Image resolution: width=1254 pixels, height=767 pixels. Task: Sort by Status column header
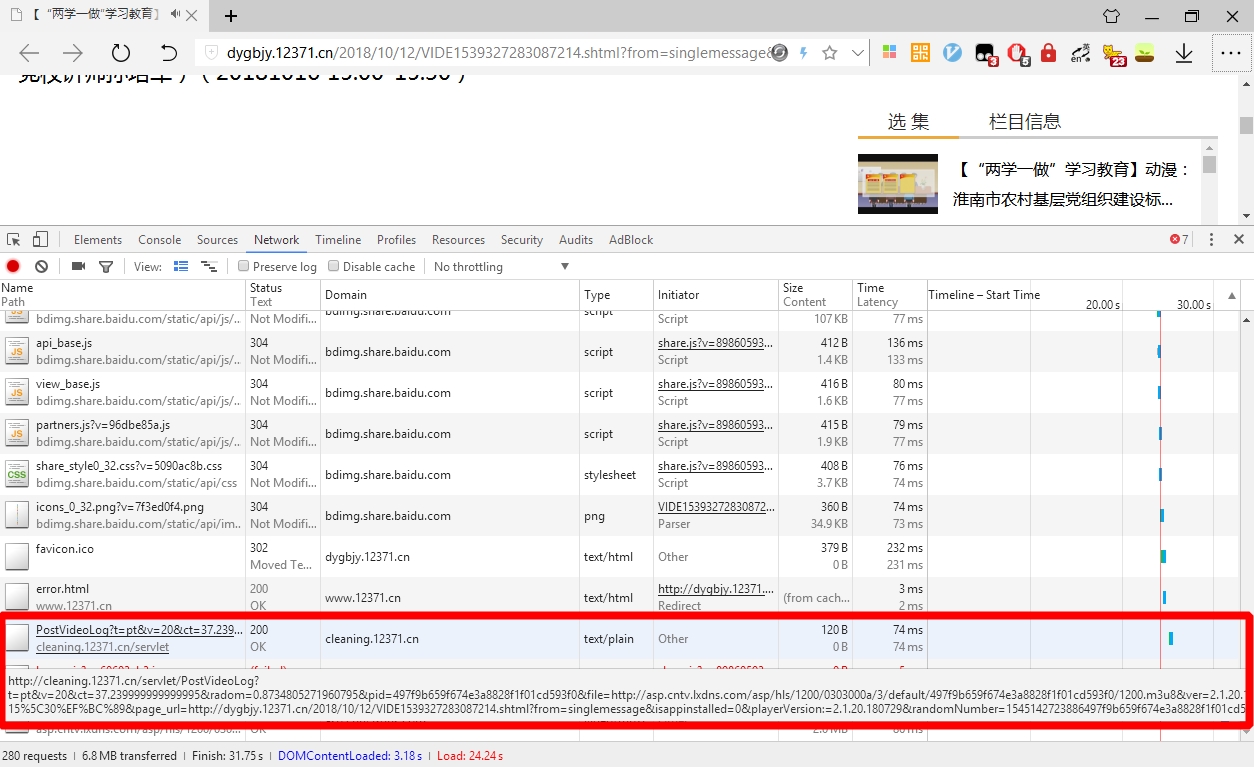pos(283,295)
